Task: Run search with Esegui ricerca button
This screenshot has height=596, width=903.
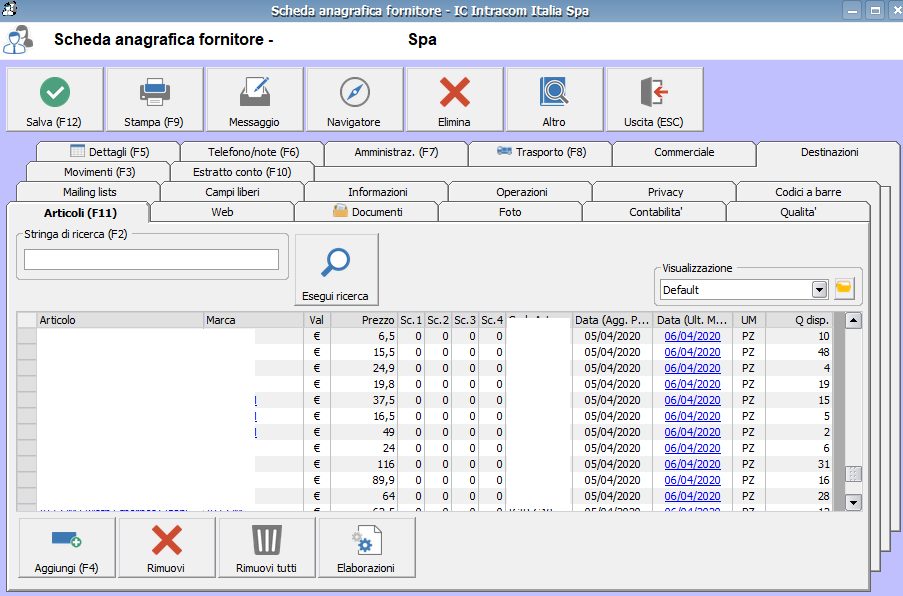Action: (335, 271)
